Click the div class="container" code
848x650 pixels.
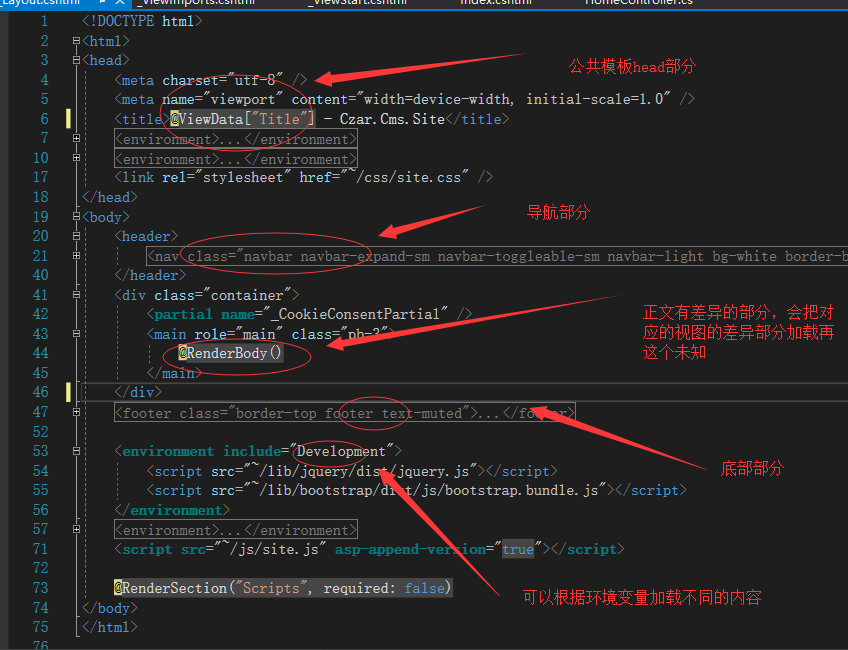point(207,295)
